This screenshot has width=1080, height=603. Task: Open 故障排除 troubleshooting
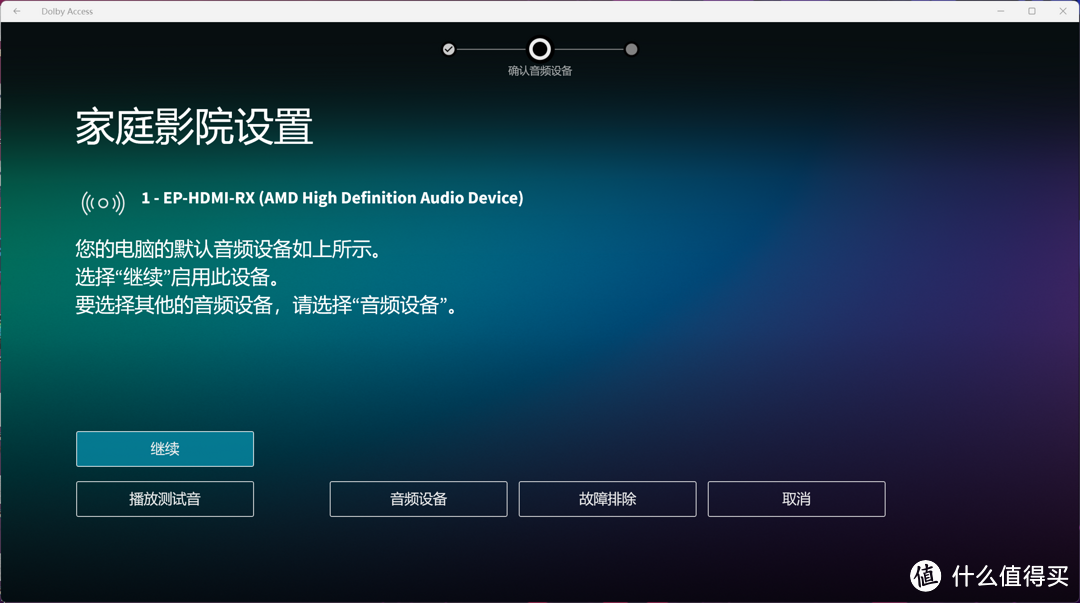point(608,499)
